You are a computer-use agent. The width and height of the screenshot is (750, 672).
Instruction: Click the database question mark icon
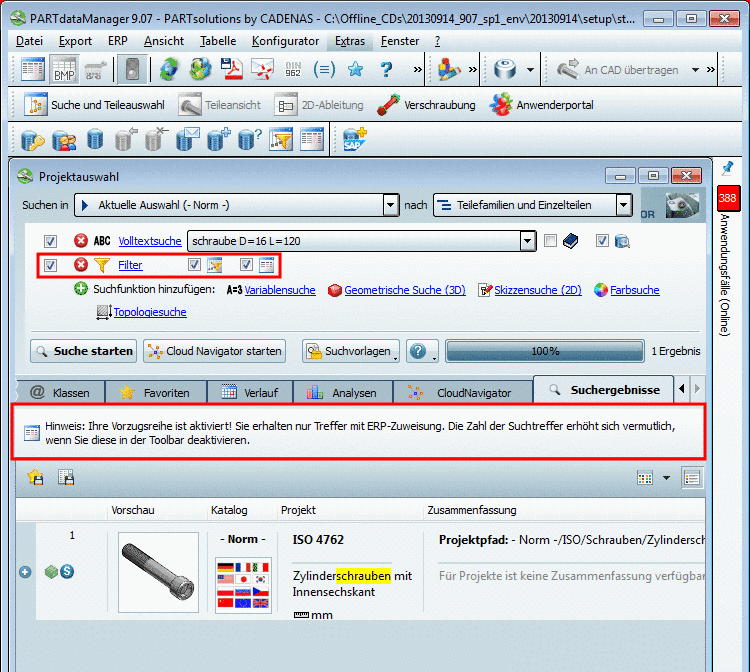[x=250, y=139]
